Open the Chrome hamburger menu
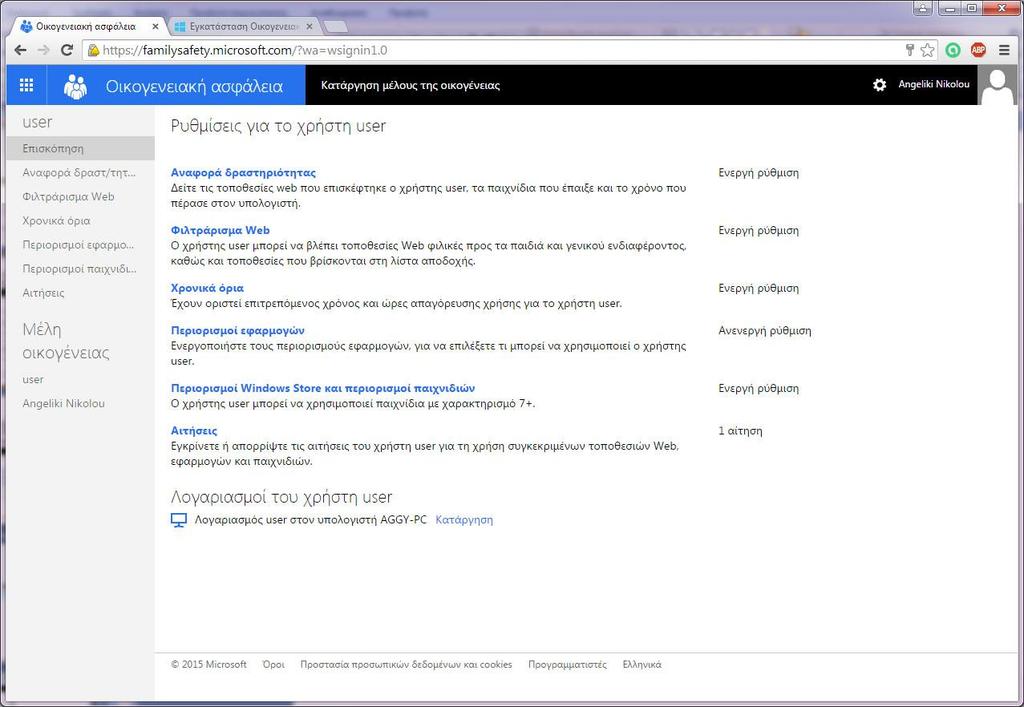 pyautogui.click(x=1004, y=50)
